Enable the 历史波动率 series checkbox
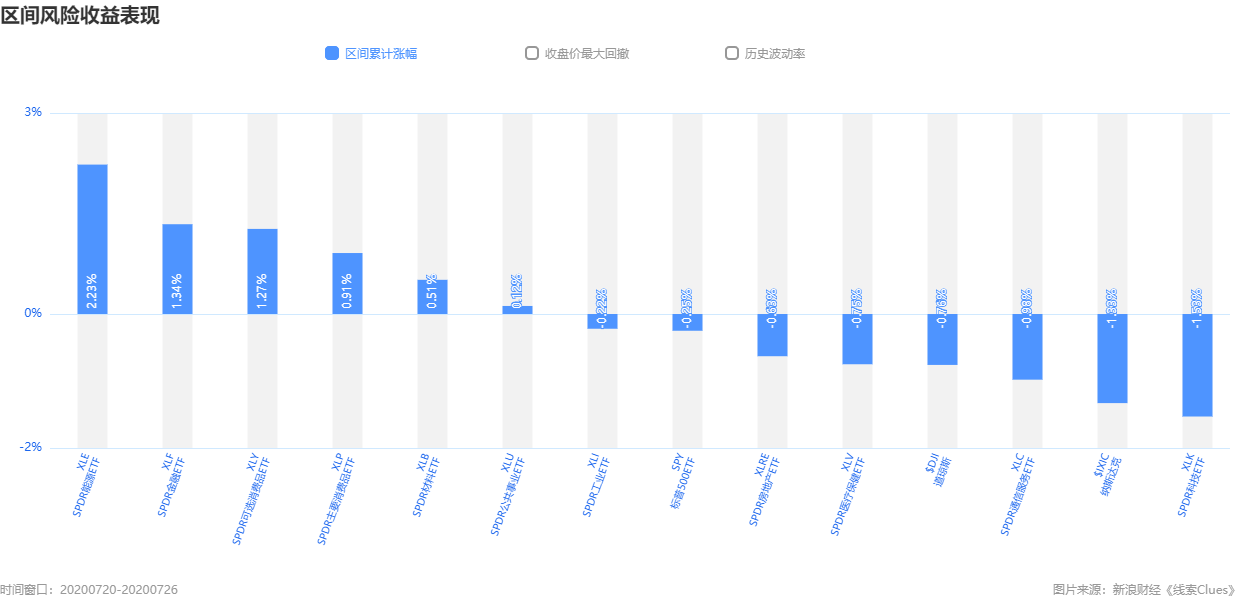 point(732,53)
